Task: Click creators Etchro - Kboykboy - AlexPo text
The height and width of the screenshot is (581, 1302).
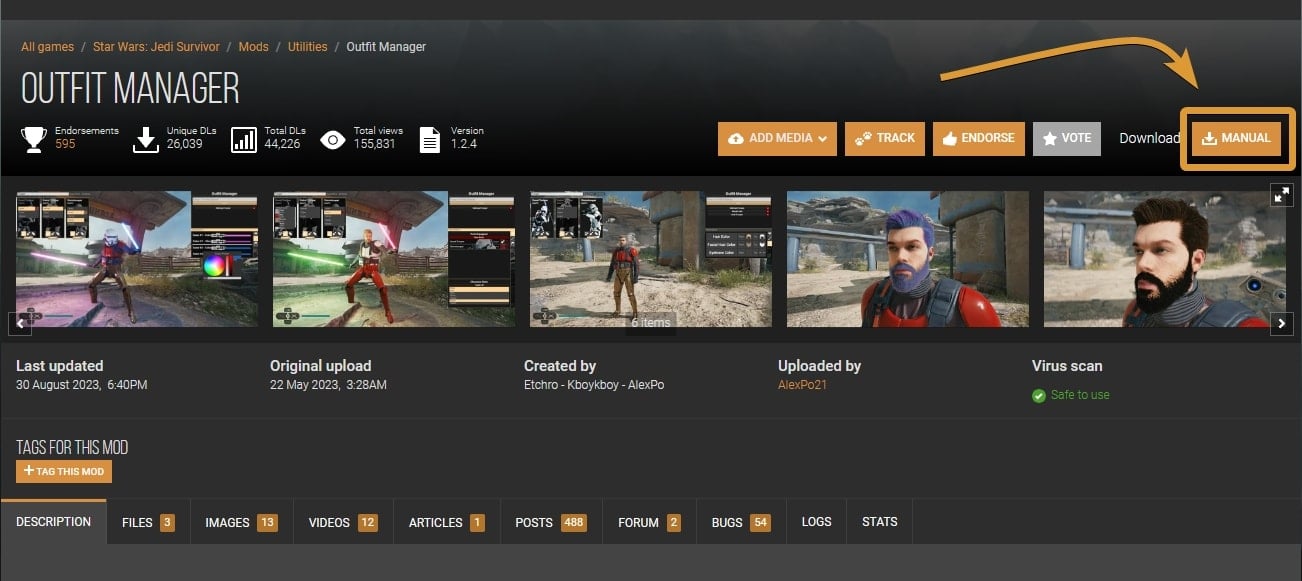Action: 594,385
